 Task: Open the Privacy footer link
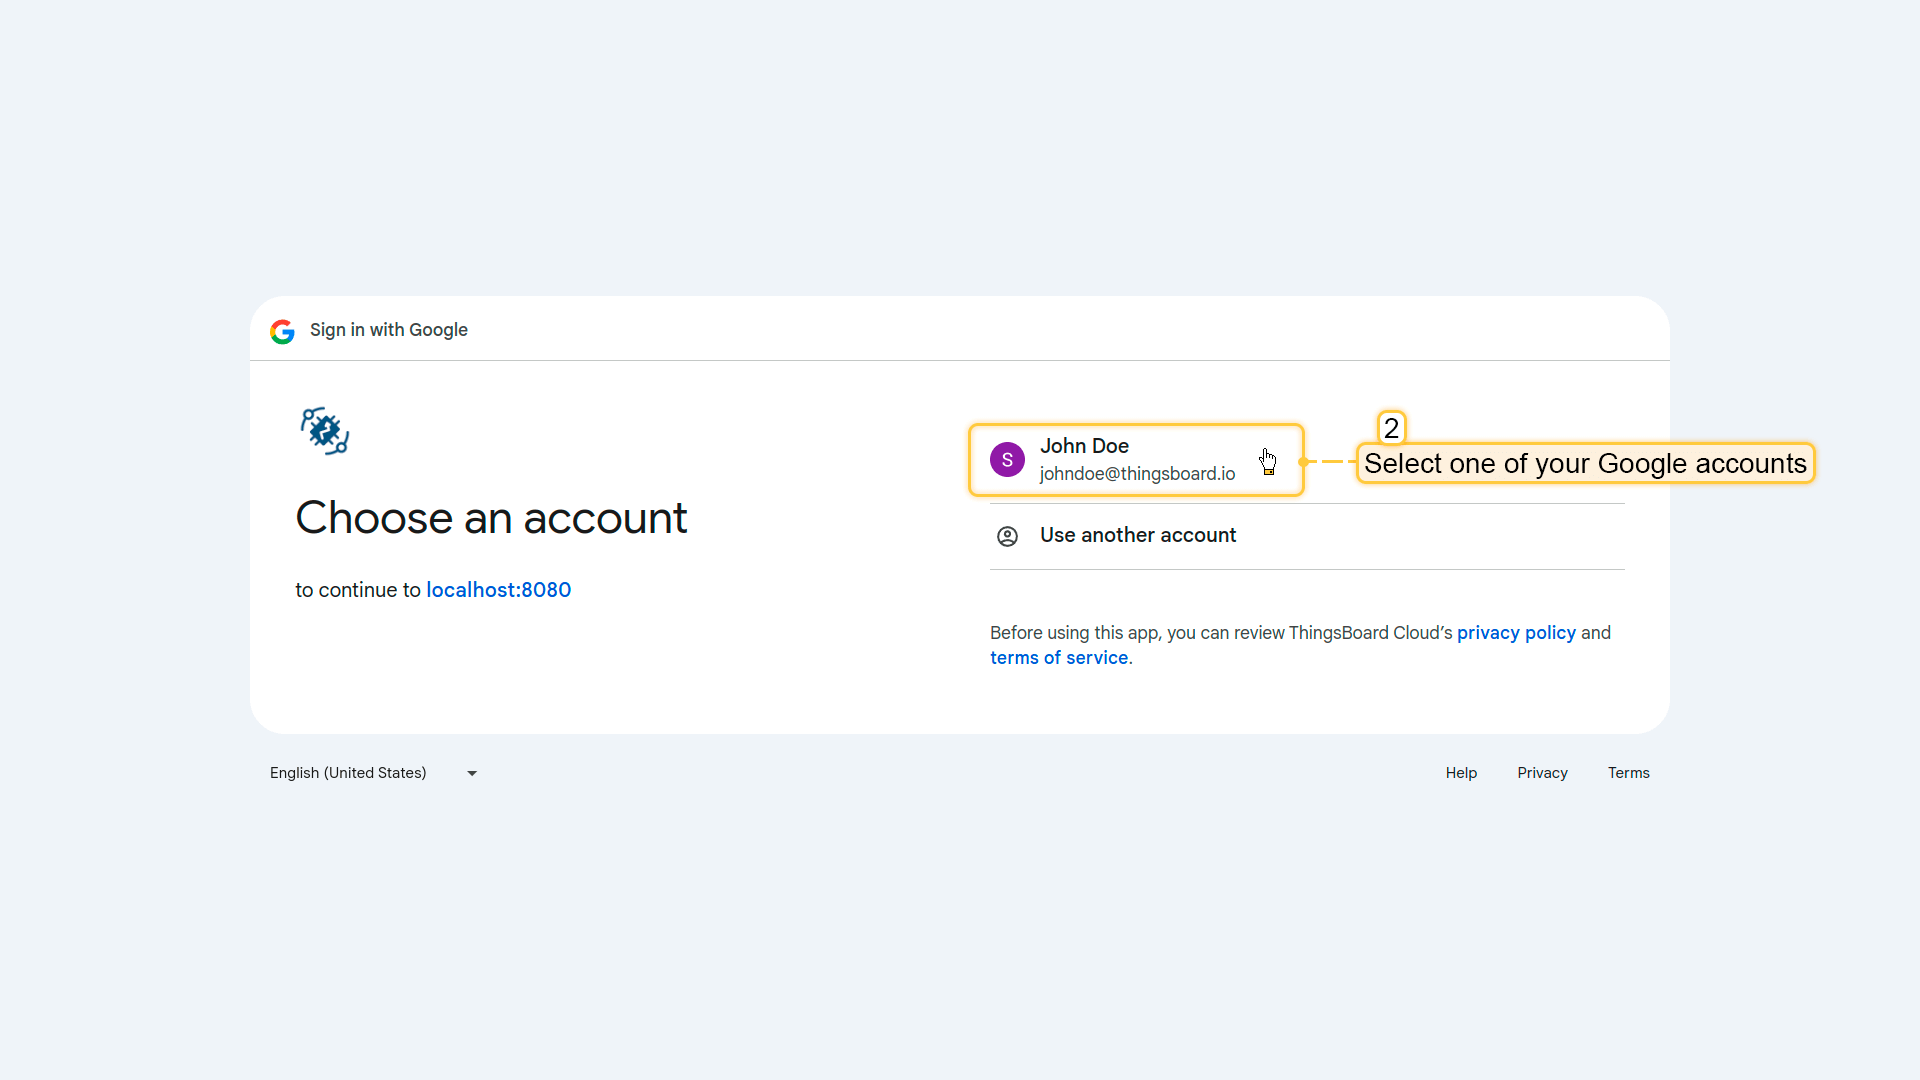[x=1542, y=773]
